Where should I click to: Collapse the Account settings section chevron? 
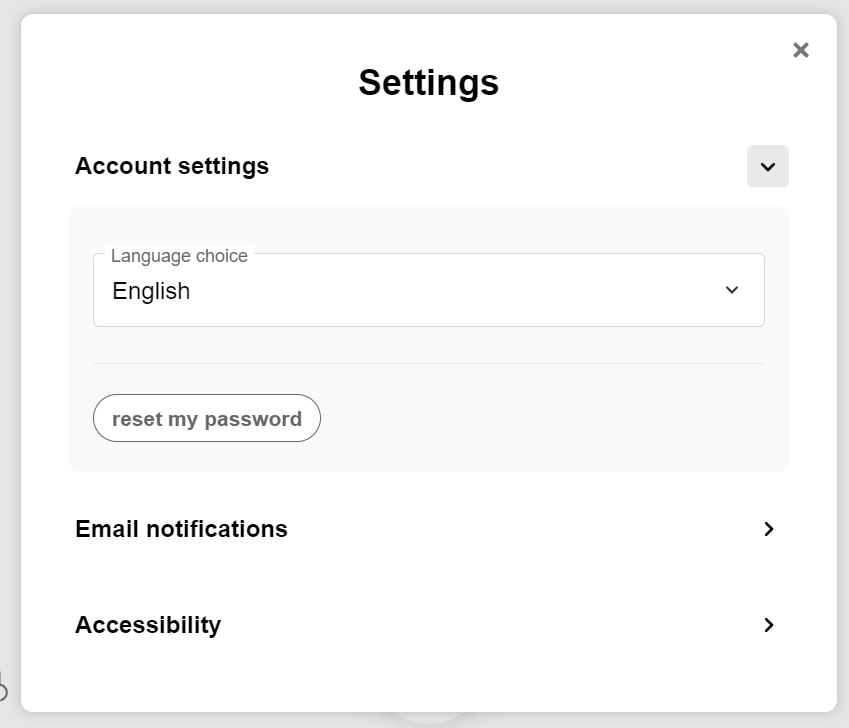tap(767, 166)
